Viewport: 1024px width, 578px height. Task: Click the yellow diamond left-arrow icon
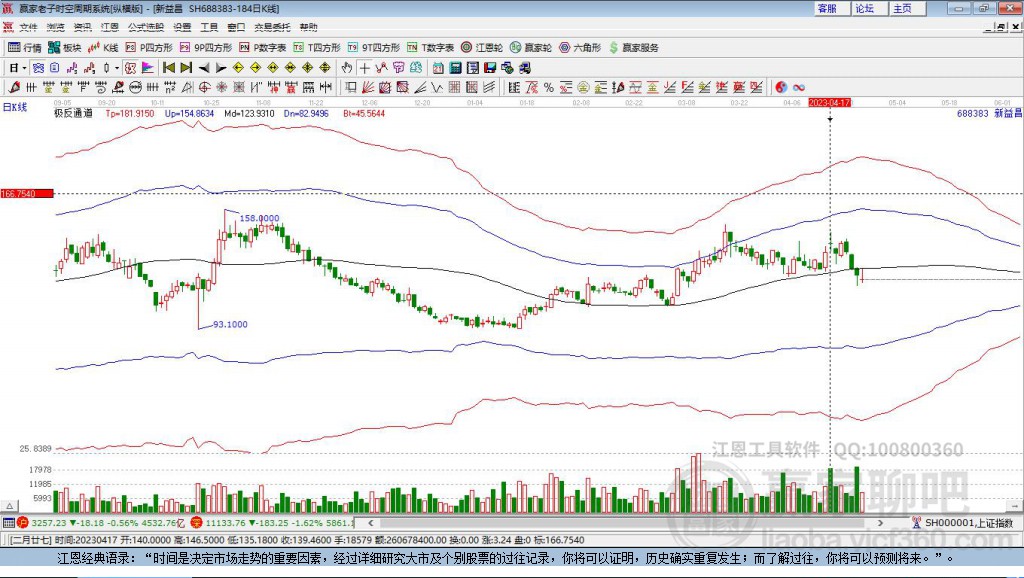[x=238, y=68]
